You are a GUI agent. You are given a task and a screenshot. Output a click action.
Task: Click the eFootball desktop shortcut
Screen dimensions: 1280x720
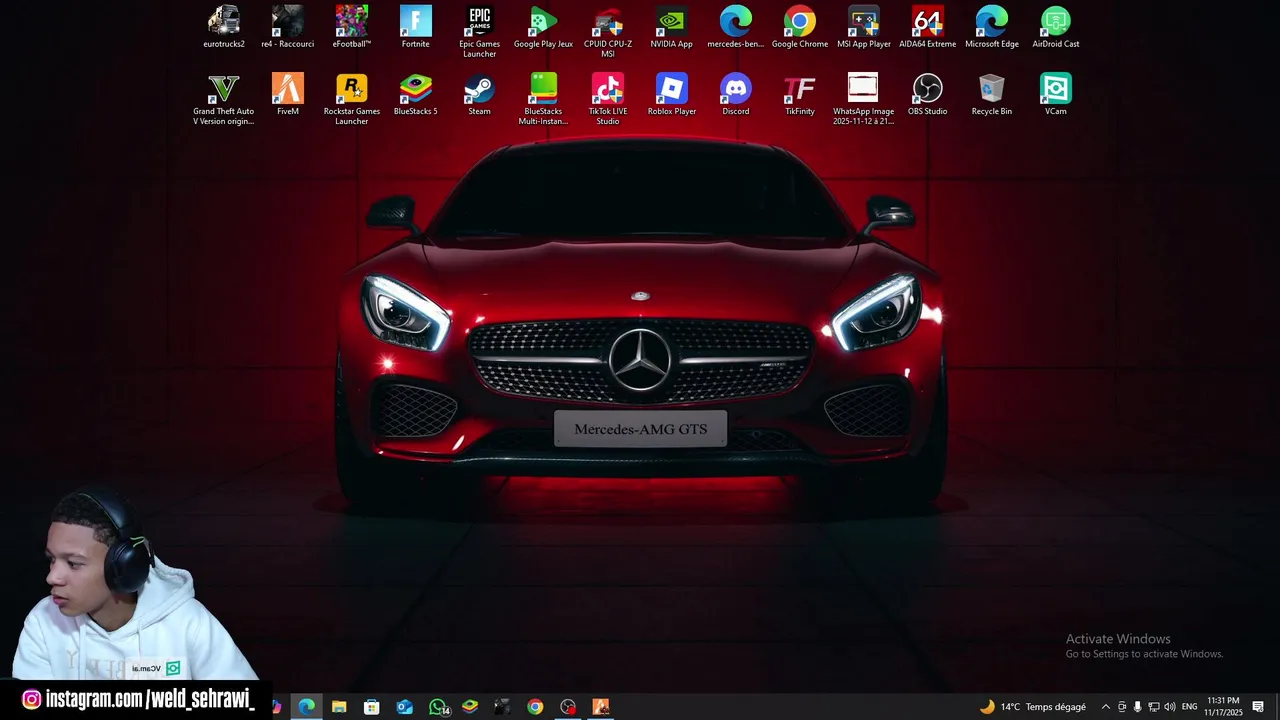352,27
